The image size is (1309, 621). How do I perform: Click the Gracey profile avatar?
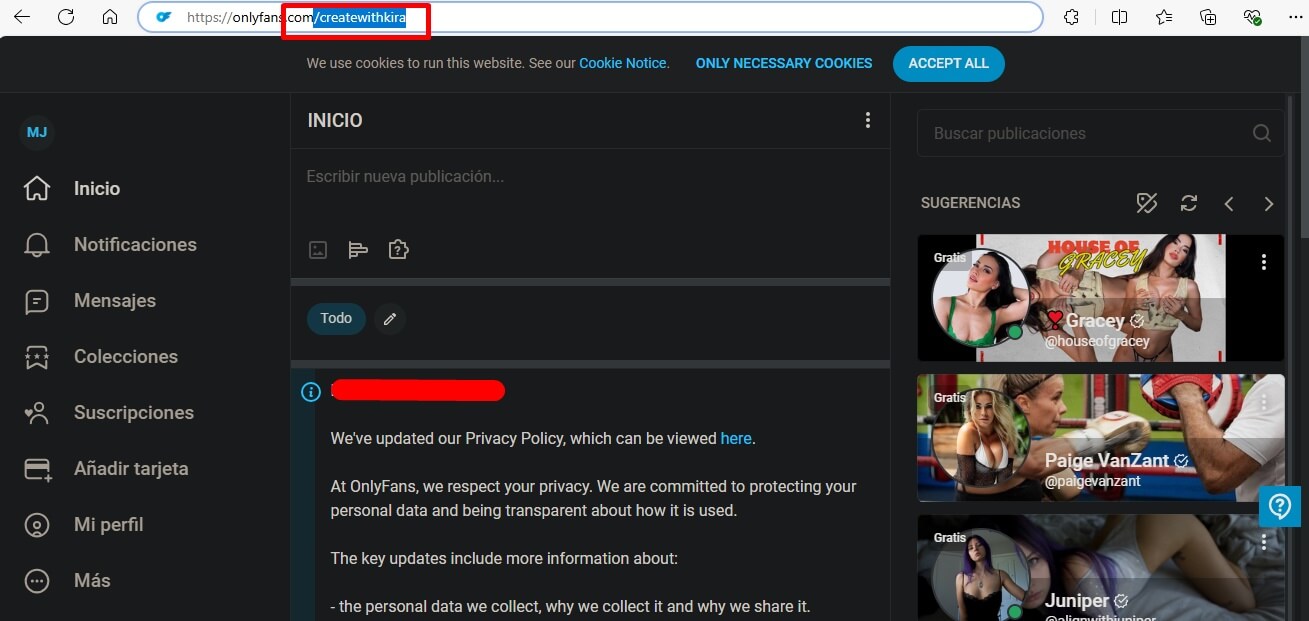[x=979, y=298]
